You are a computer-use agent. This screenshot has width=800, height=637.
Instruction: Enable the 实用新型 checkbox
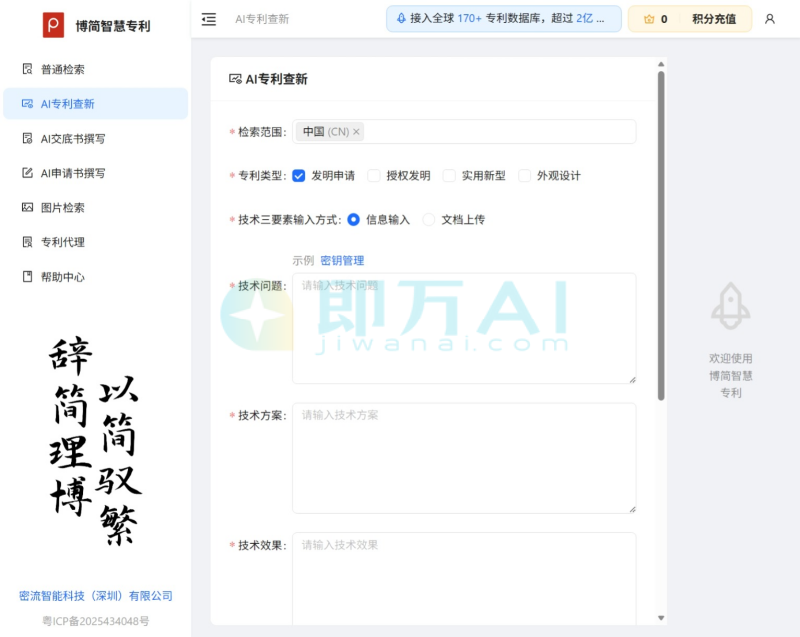(x=449, y=175)
